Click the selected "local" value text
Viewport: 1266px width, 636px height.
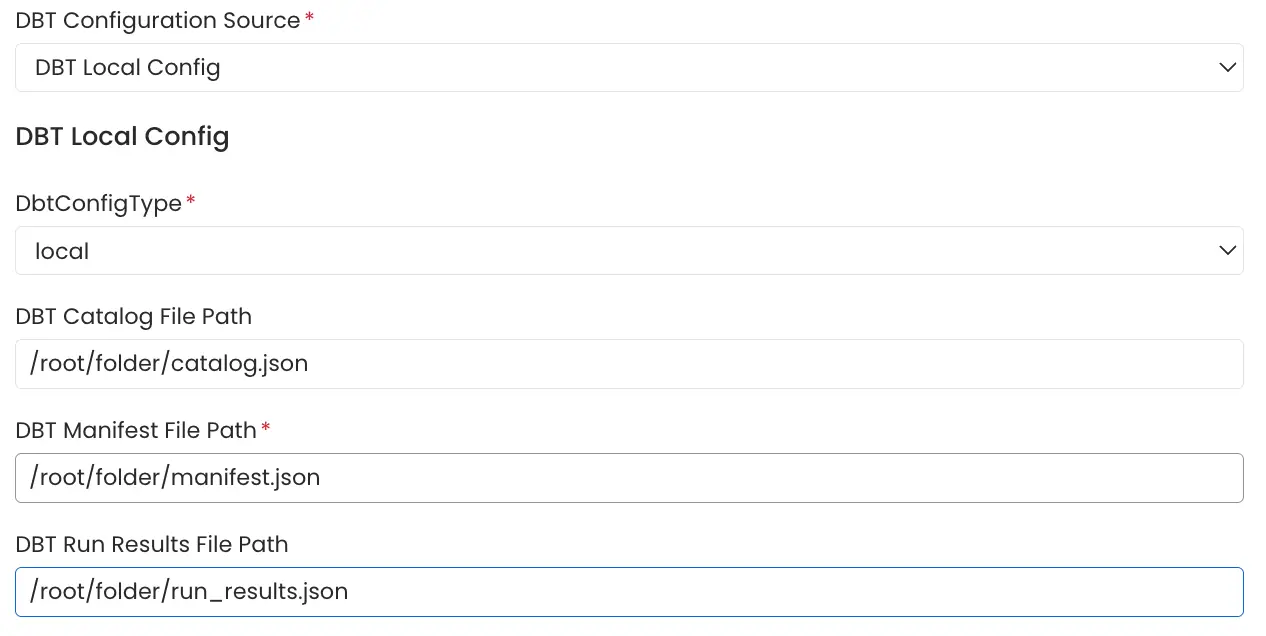pos(62,252)
